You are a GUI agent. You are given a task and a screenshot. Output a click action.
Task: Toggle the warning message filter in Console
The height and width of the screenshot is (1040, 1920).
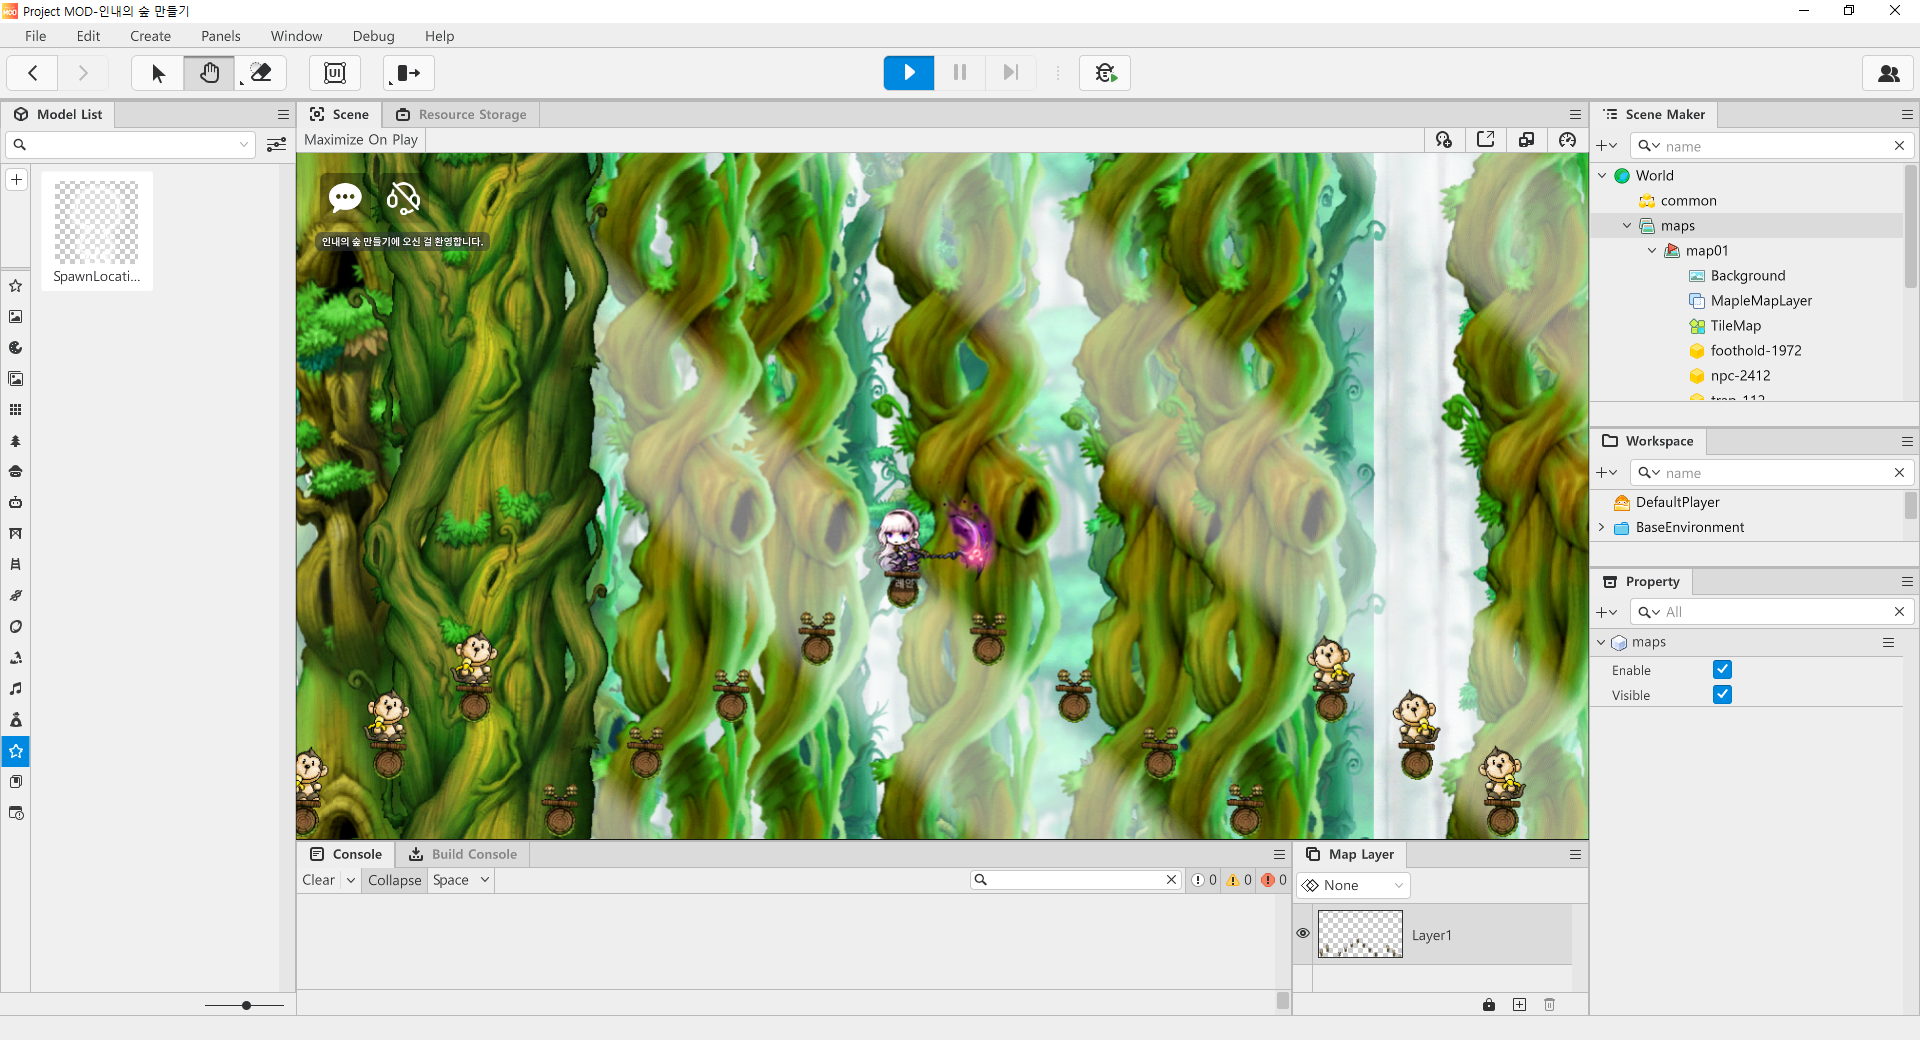coord(1239,880)
